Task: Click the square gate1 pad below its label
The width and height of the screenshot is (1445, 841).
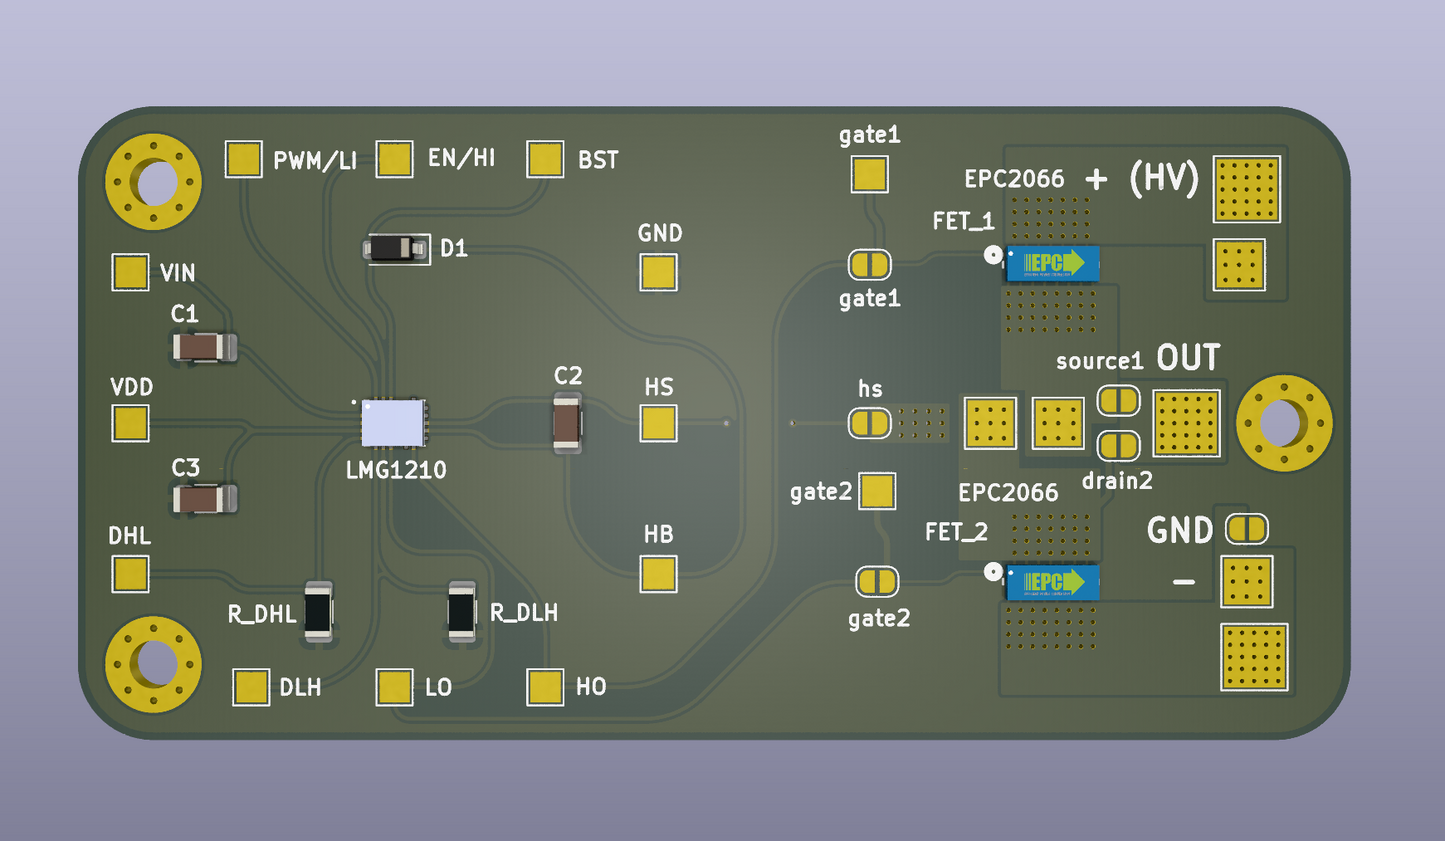Action: point(869,174)
